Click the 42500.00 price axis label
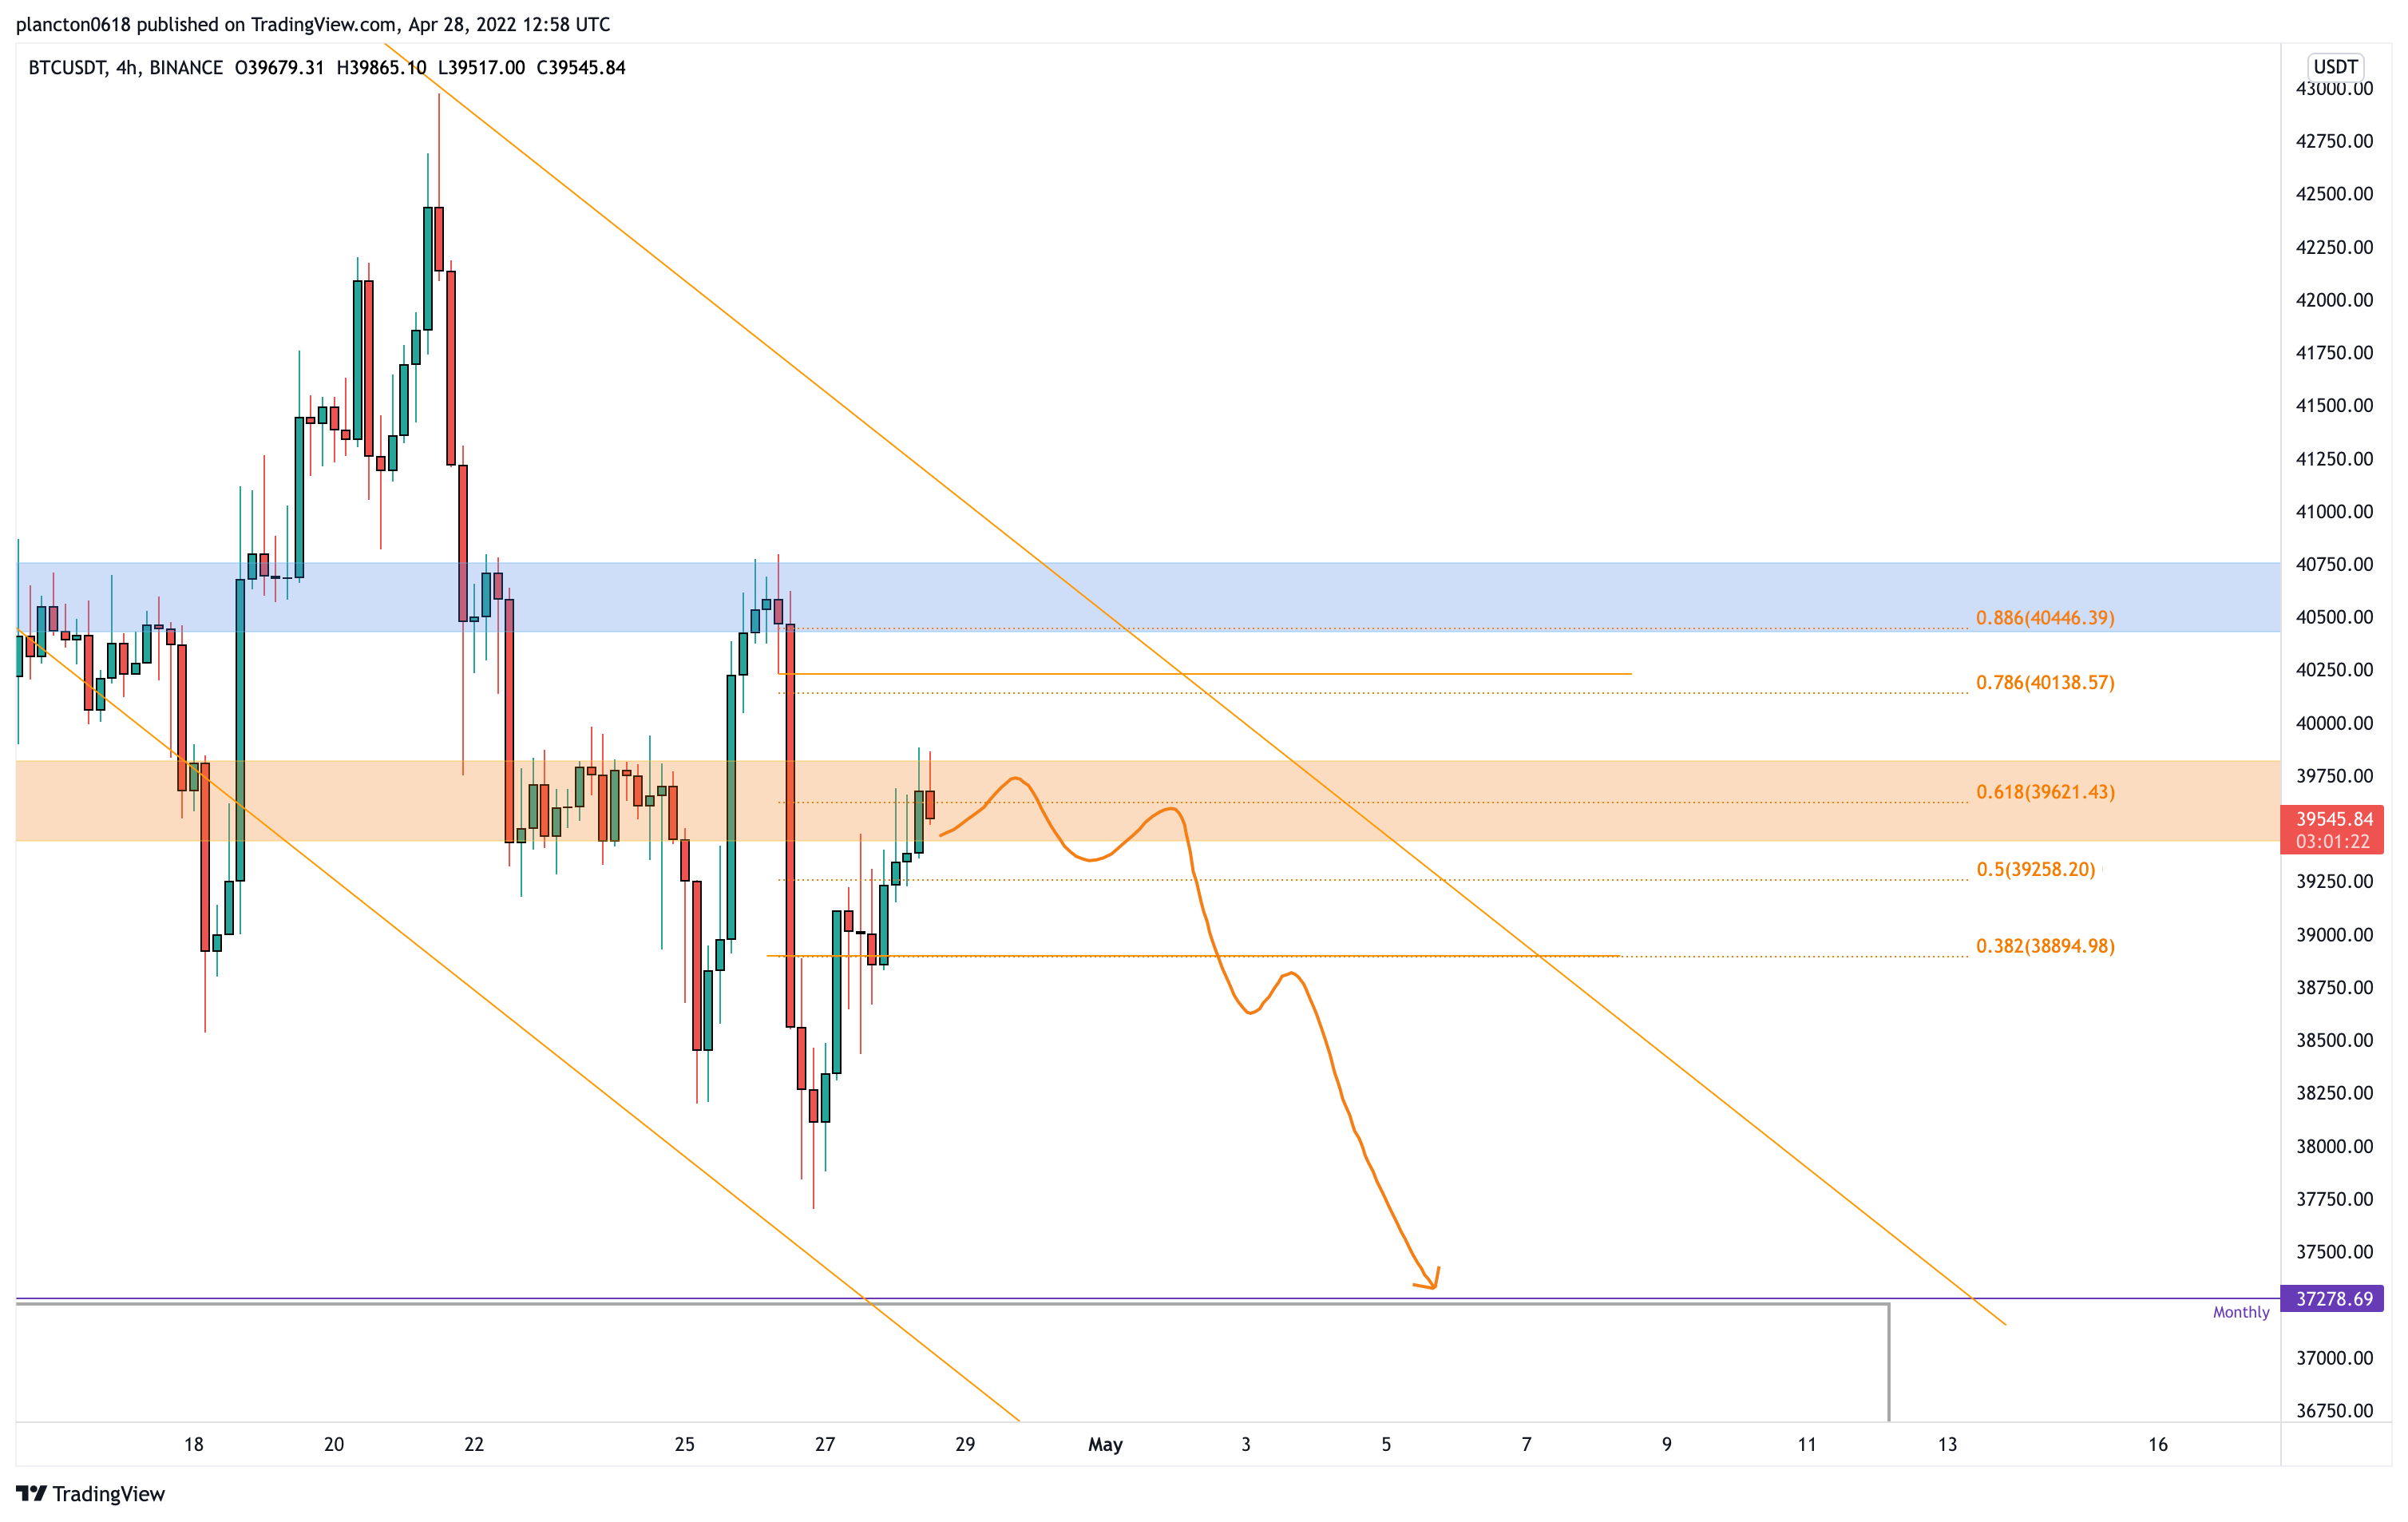The image size is (2408, 1522). pyautogui.click(x=2334, y=194)
